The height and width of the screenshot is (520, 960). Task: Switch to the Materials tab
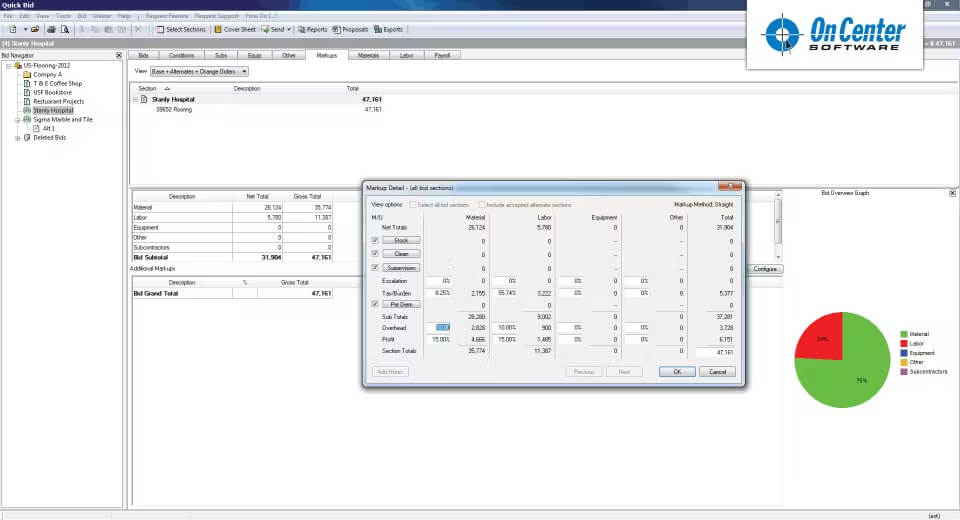[368, 55]
